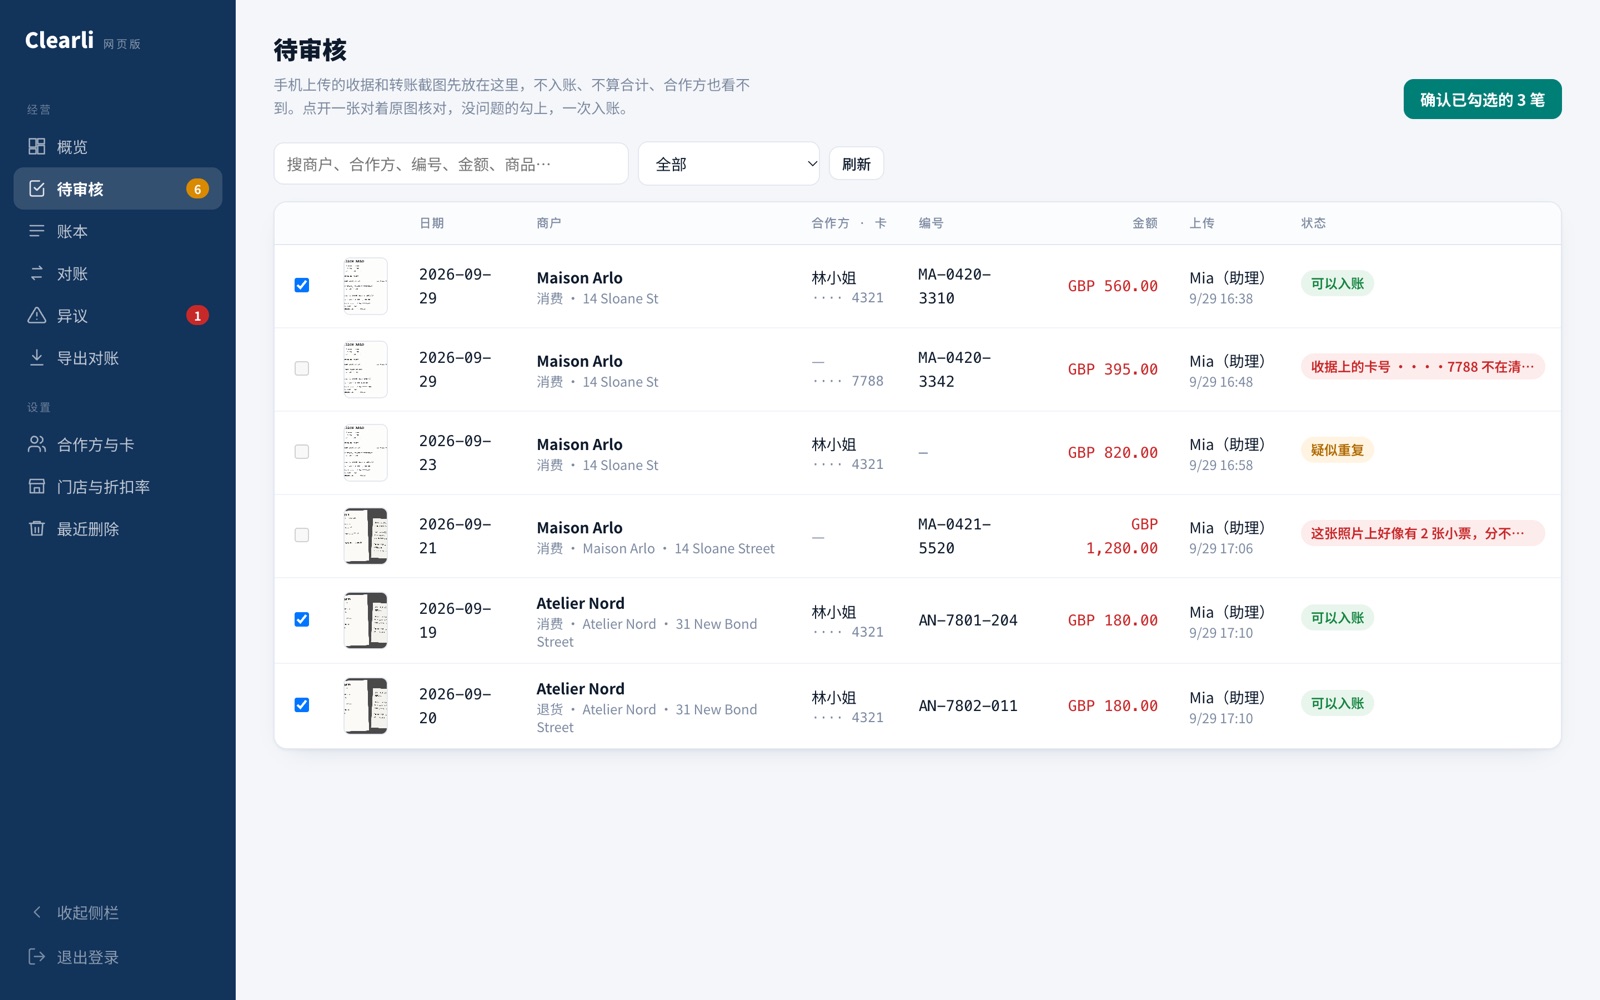Screen dimensions: 1600x1000
Task: Click the upload time 9/29 16:48
Action: coord(1220,382)
